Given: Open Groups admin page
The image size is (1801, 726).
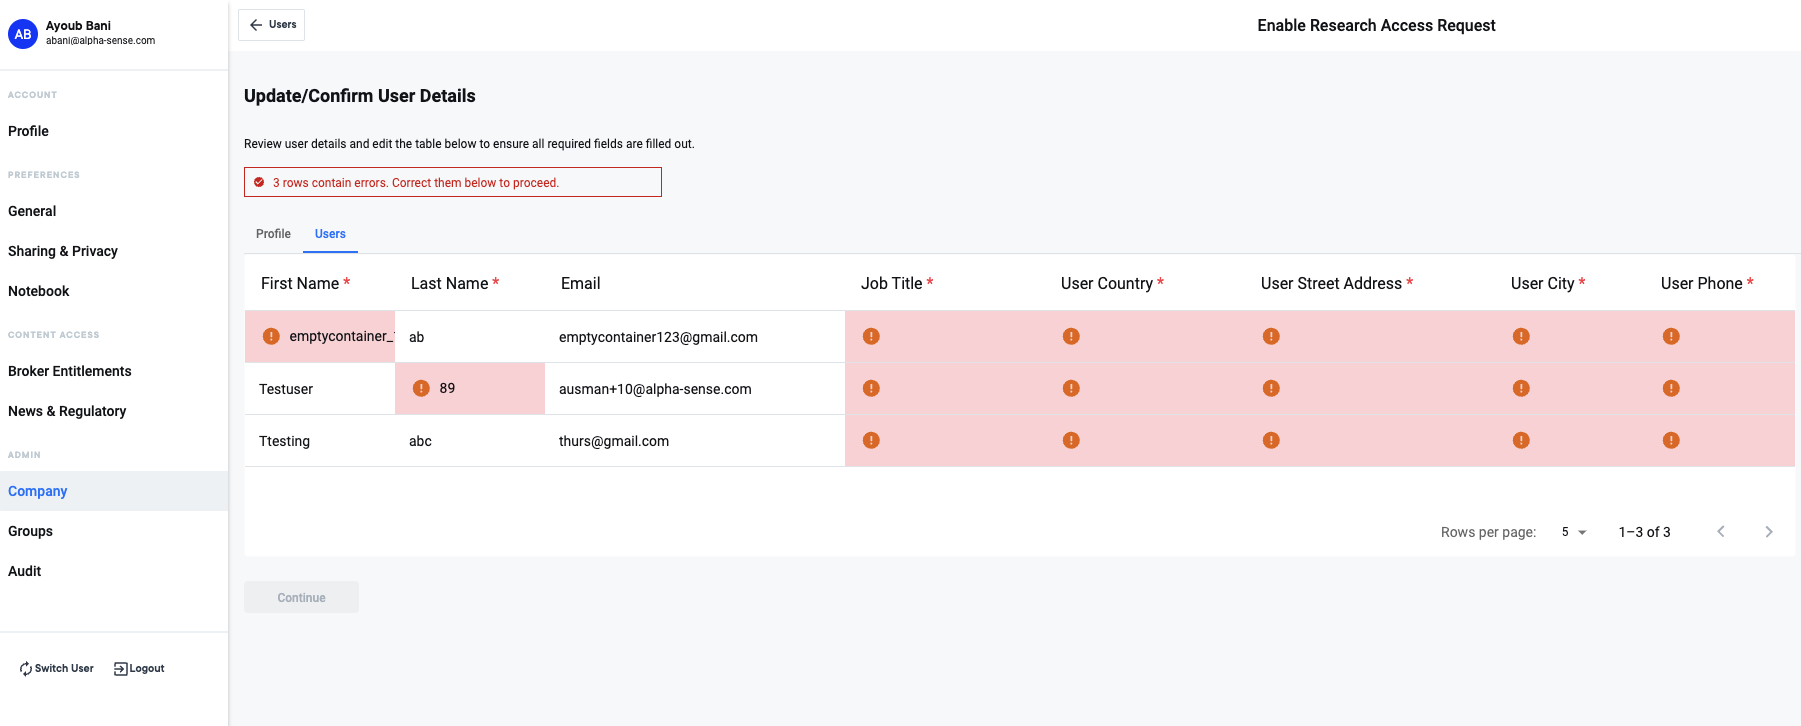Looking at the screenshot, I should 114,531.
